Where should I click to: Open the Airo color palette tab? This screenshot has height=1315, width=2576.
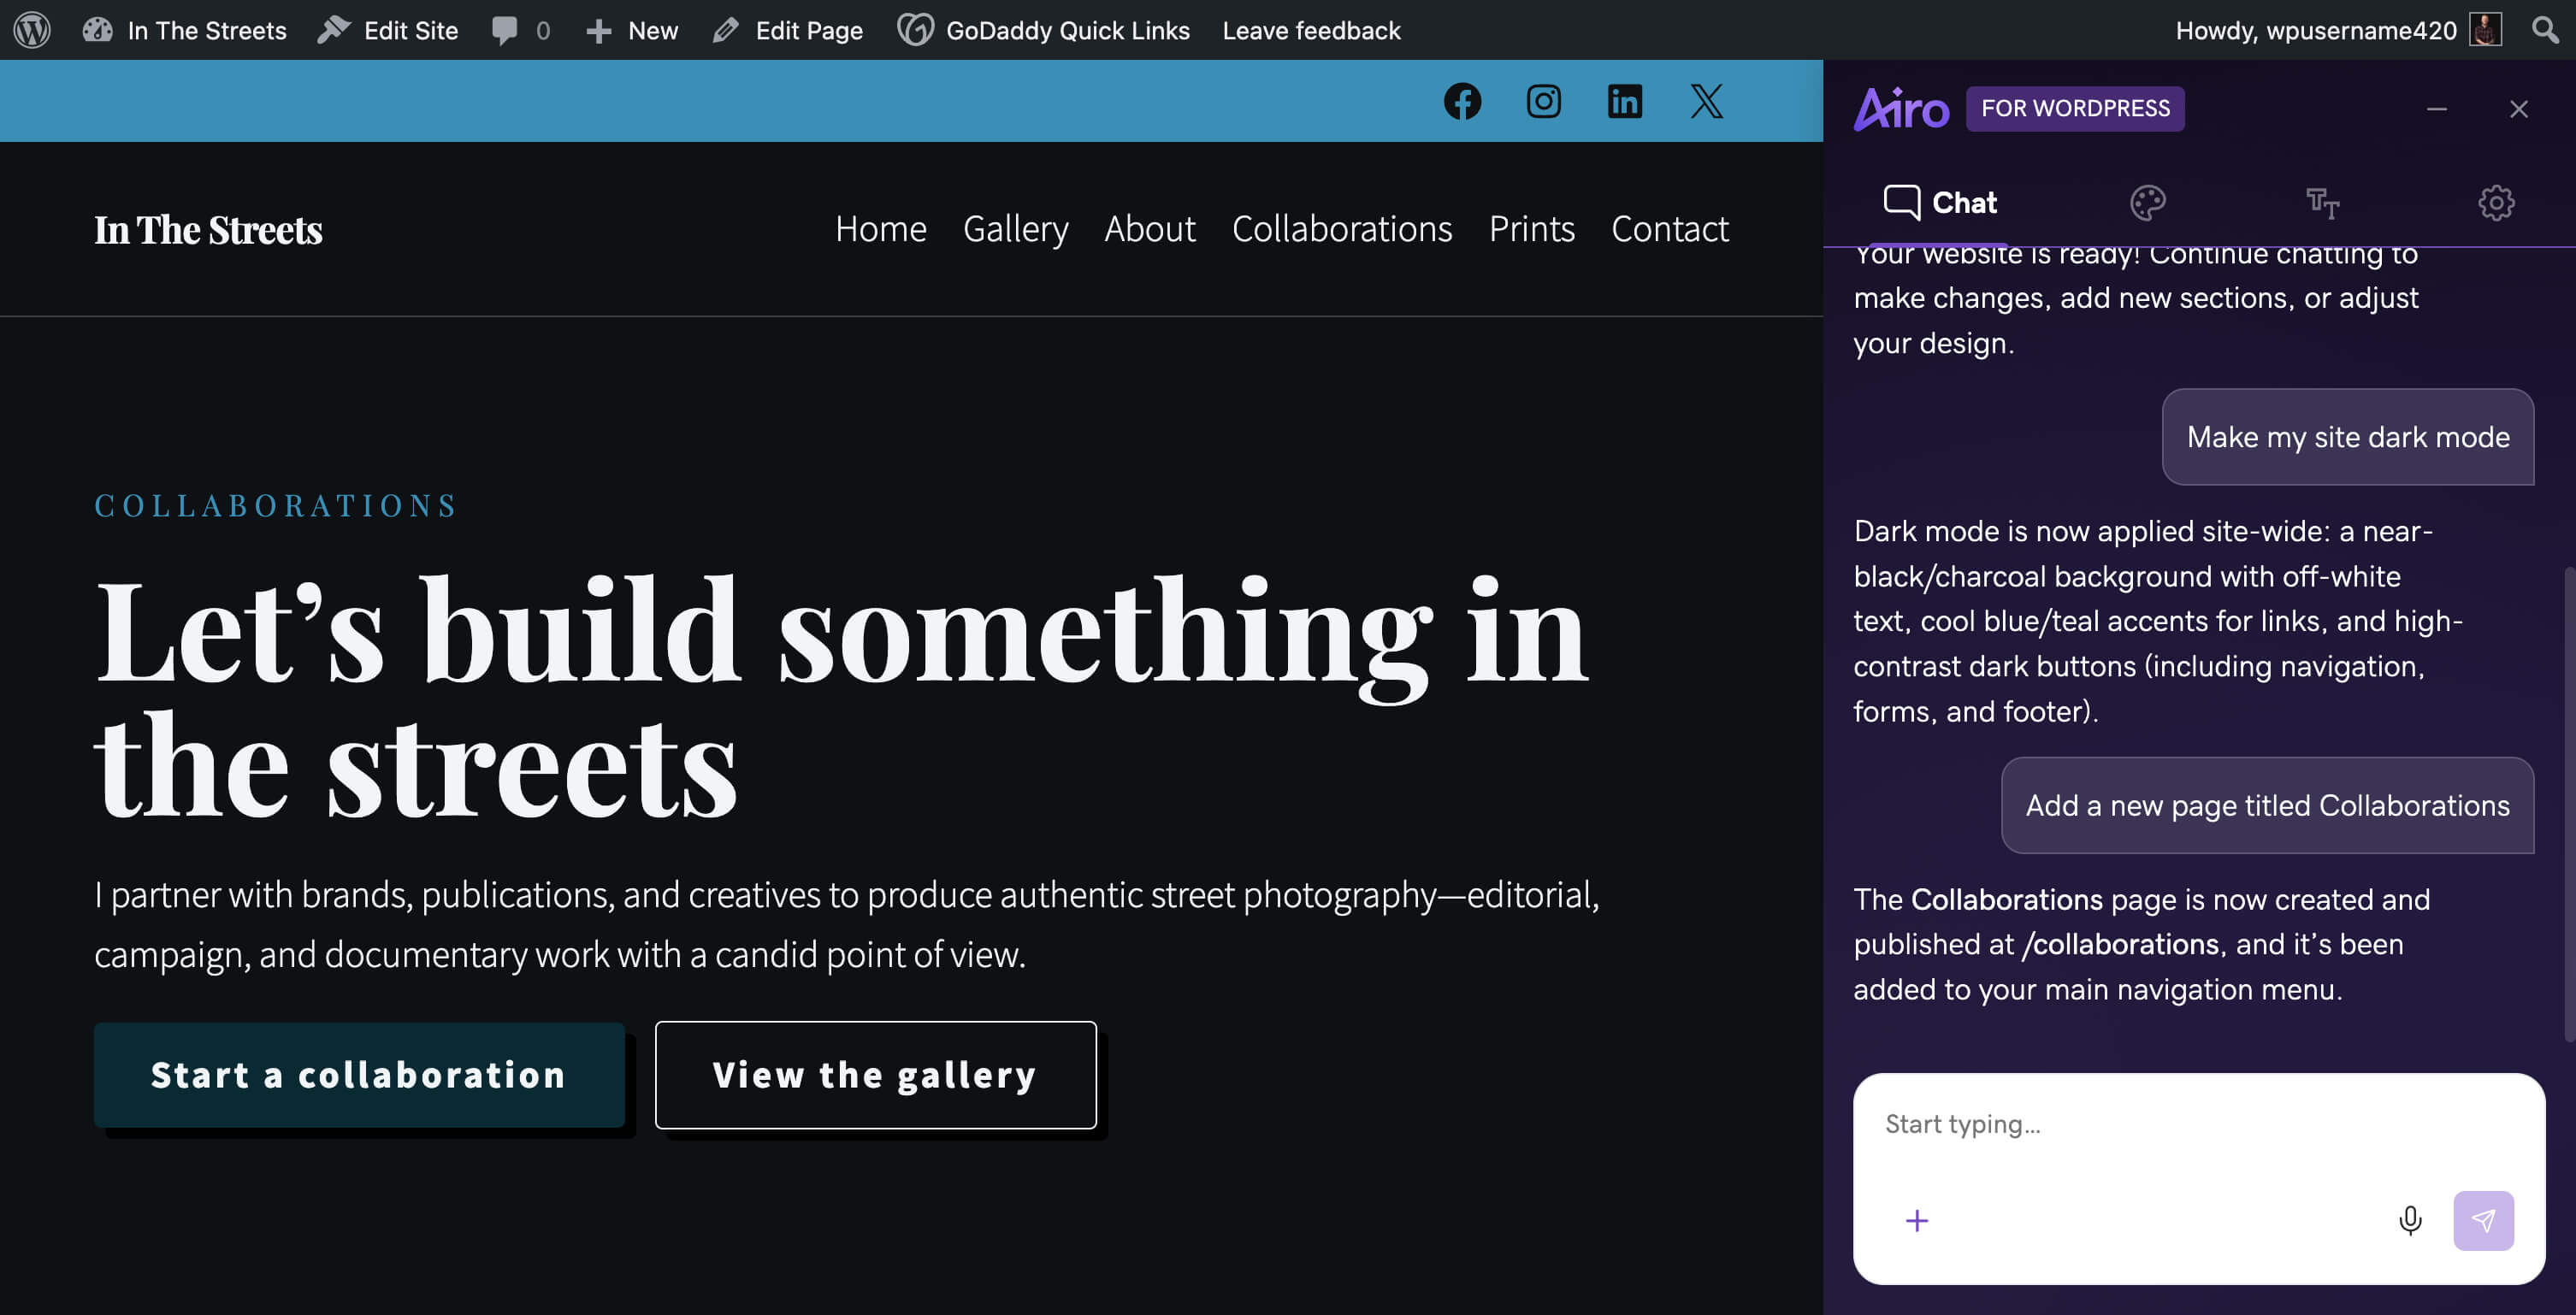(x=2147, y=203)
